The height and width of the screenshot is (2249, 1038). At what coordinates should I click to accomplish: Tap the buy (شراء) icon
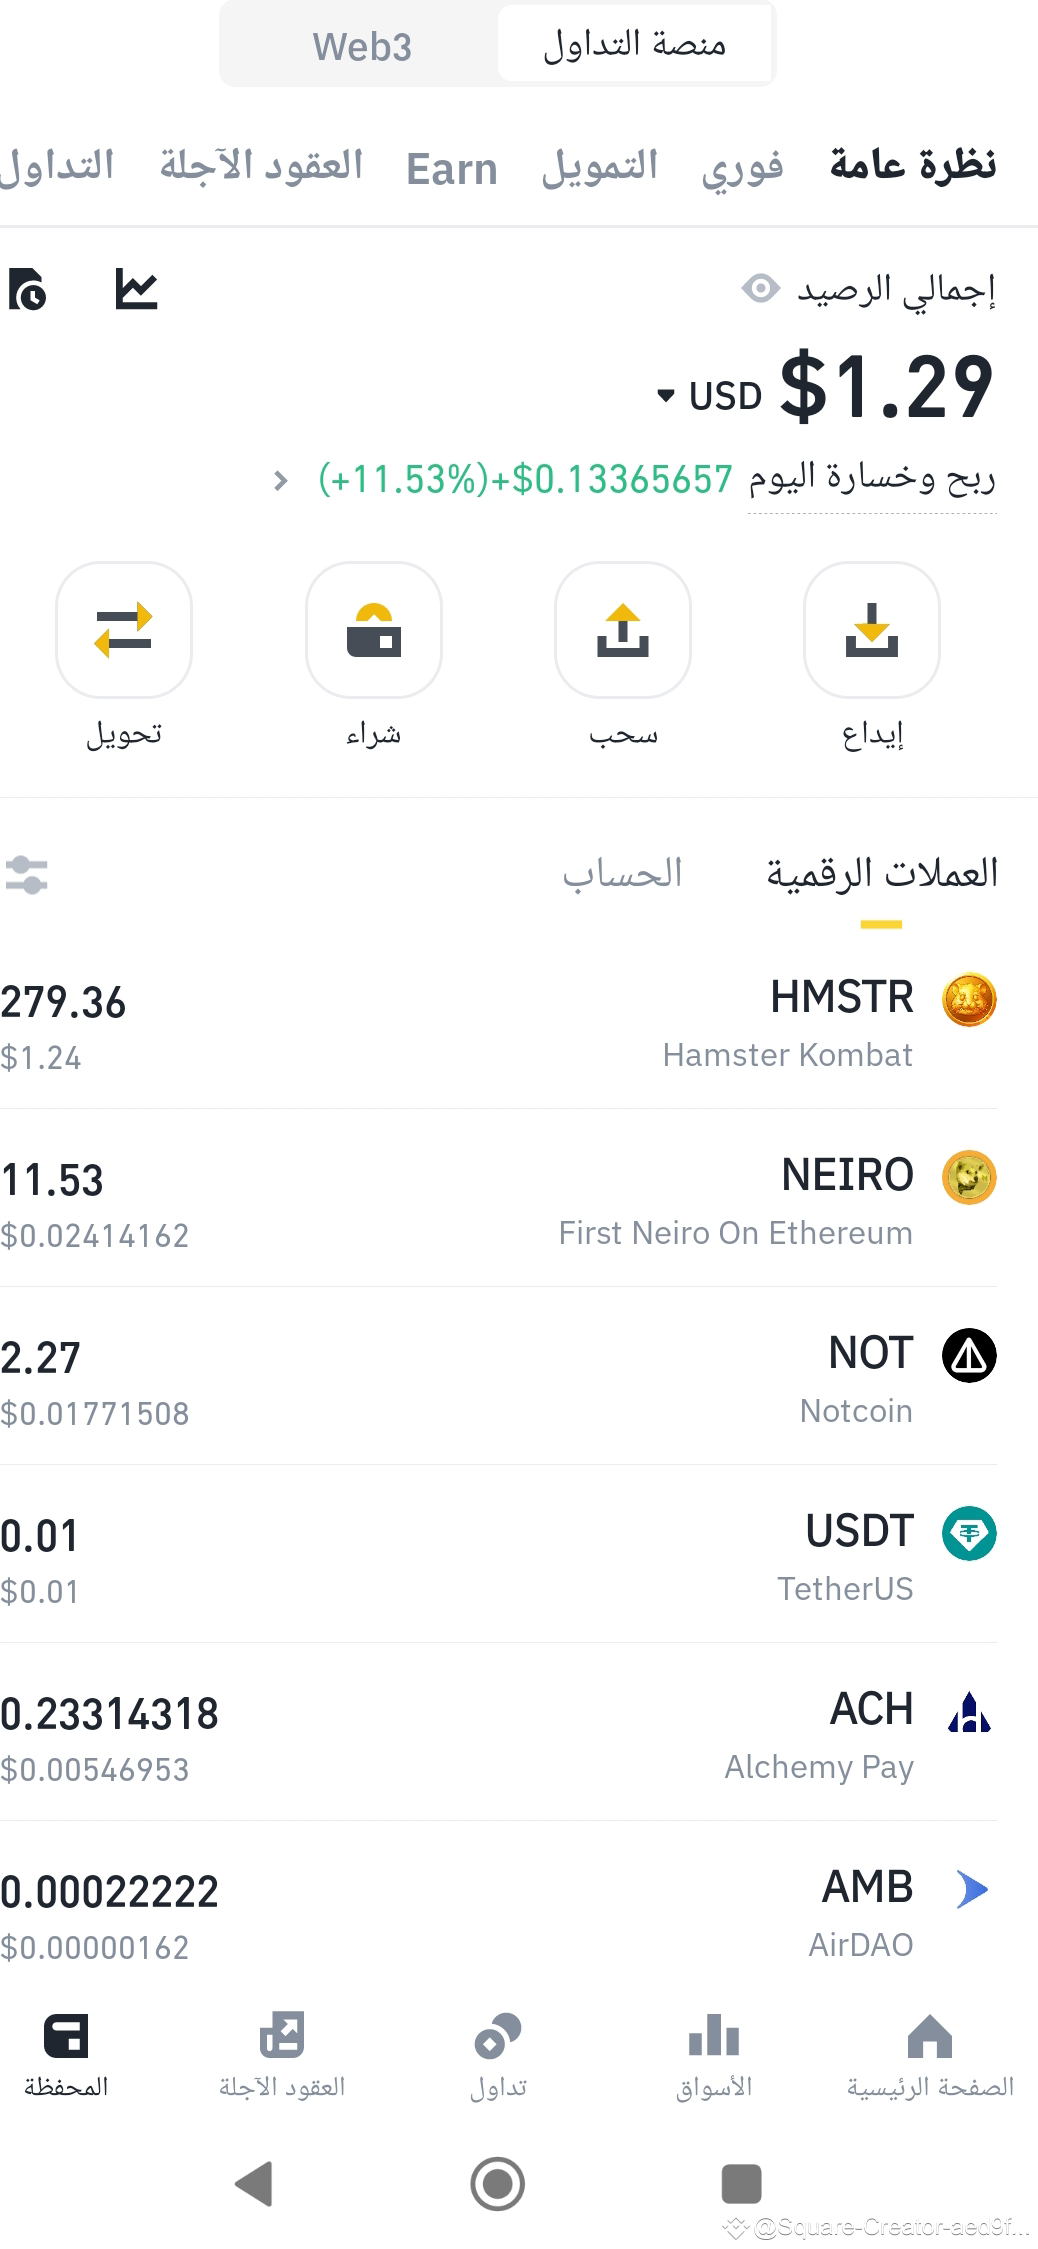(x=374, y=629)
